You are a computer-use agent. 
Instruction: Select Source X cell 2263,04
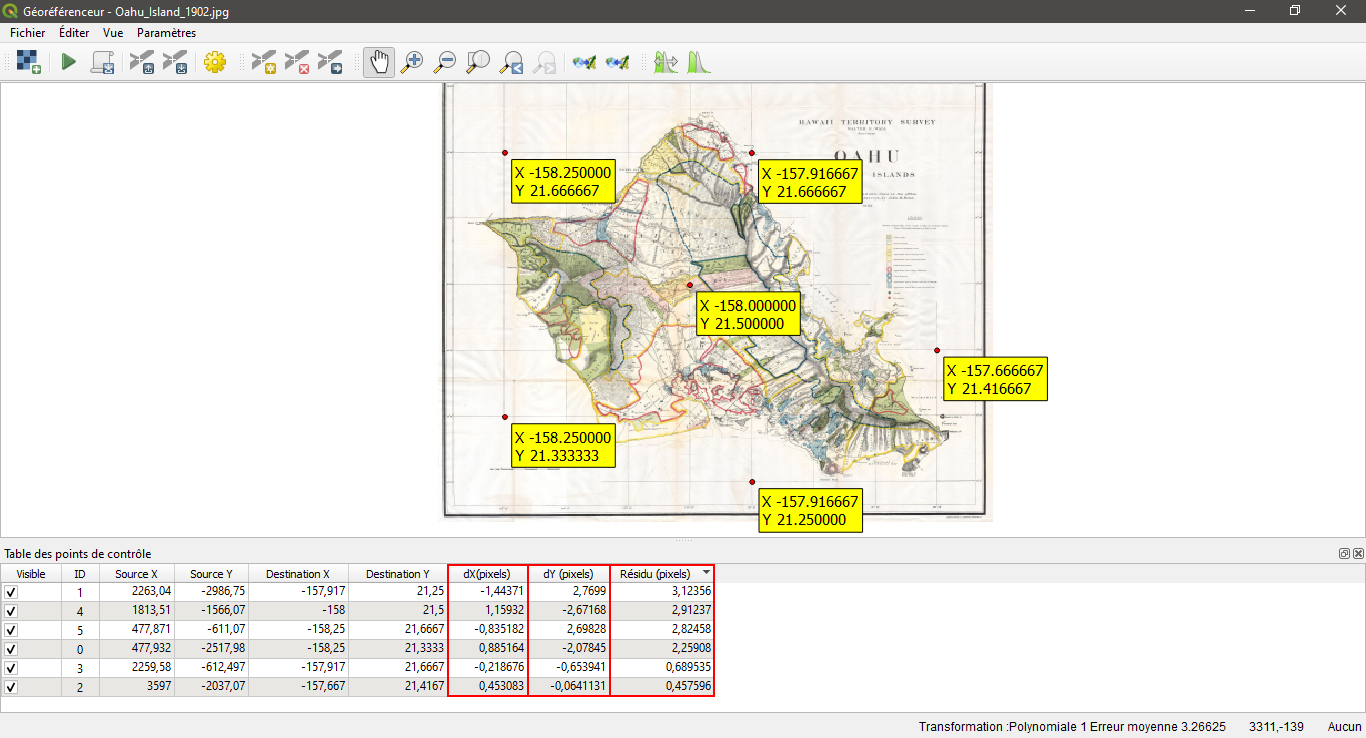tap(137, 592)
